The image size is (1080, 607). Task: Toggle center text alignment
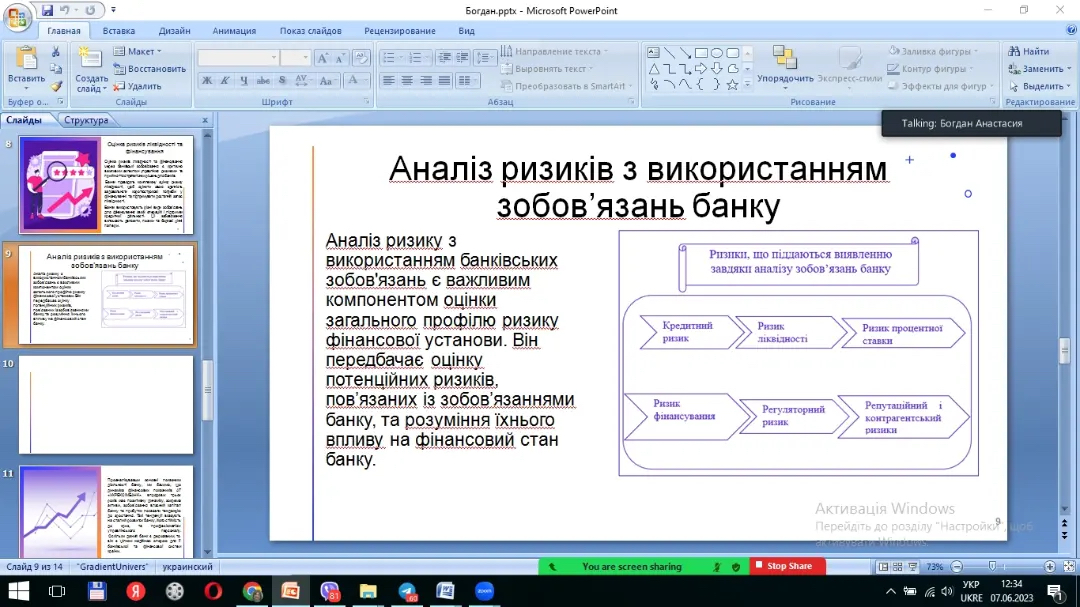point(405,81)
